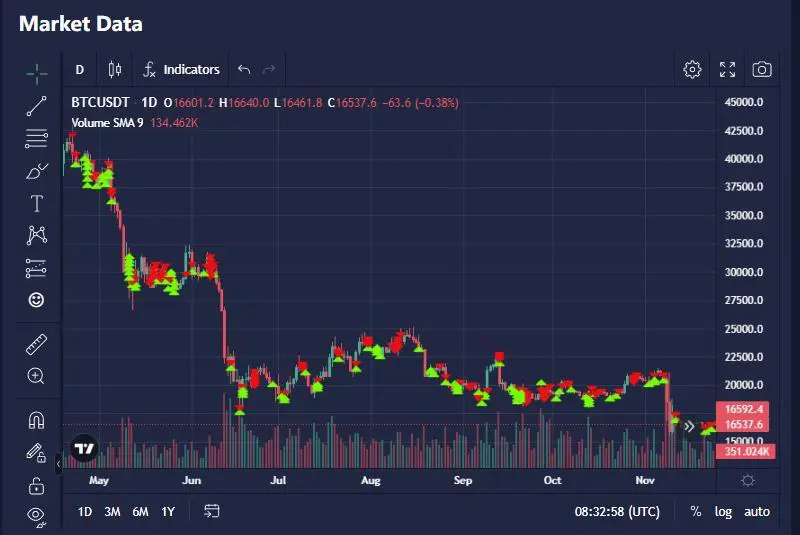Open the emoji icons tool

coord(36,300)
